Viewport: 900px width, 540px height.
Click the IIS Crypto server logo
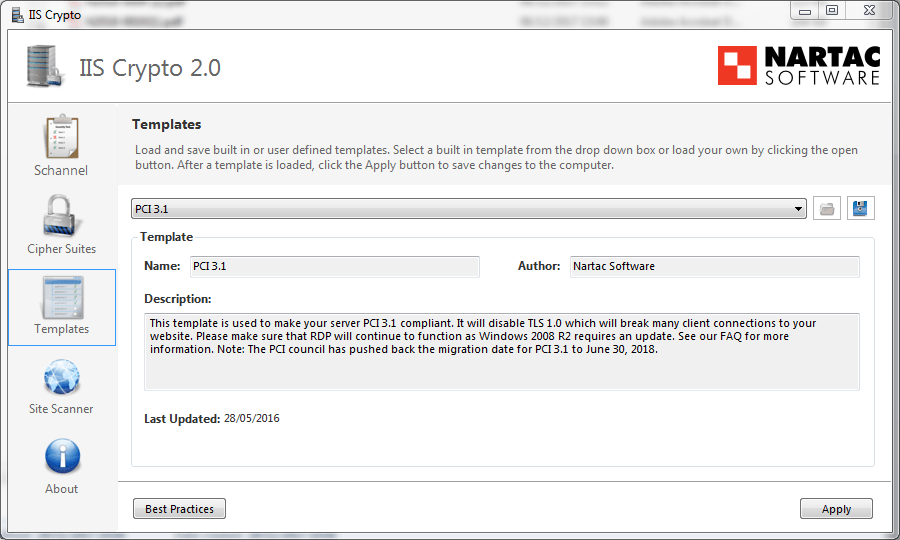coord(43,67)
